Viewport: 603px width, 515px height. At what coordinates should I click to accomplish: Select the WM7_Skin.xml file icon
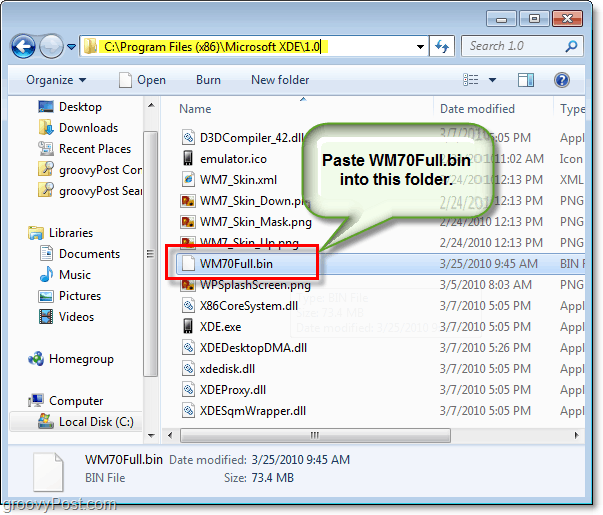(x=188, y=179)
